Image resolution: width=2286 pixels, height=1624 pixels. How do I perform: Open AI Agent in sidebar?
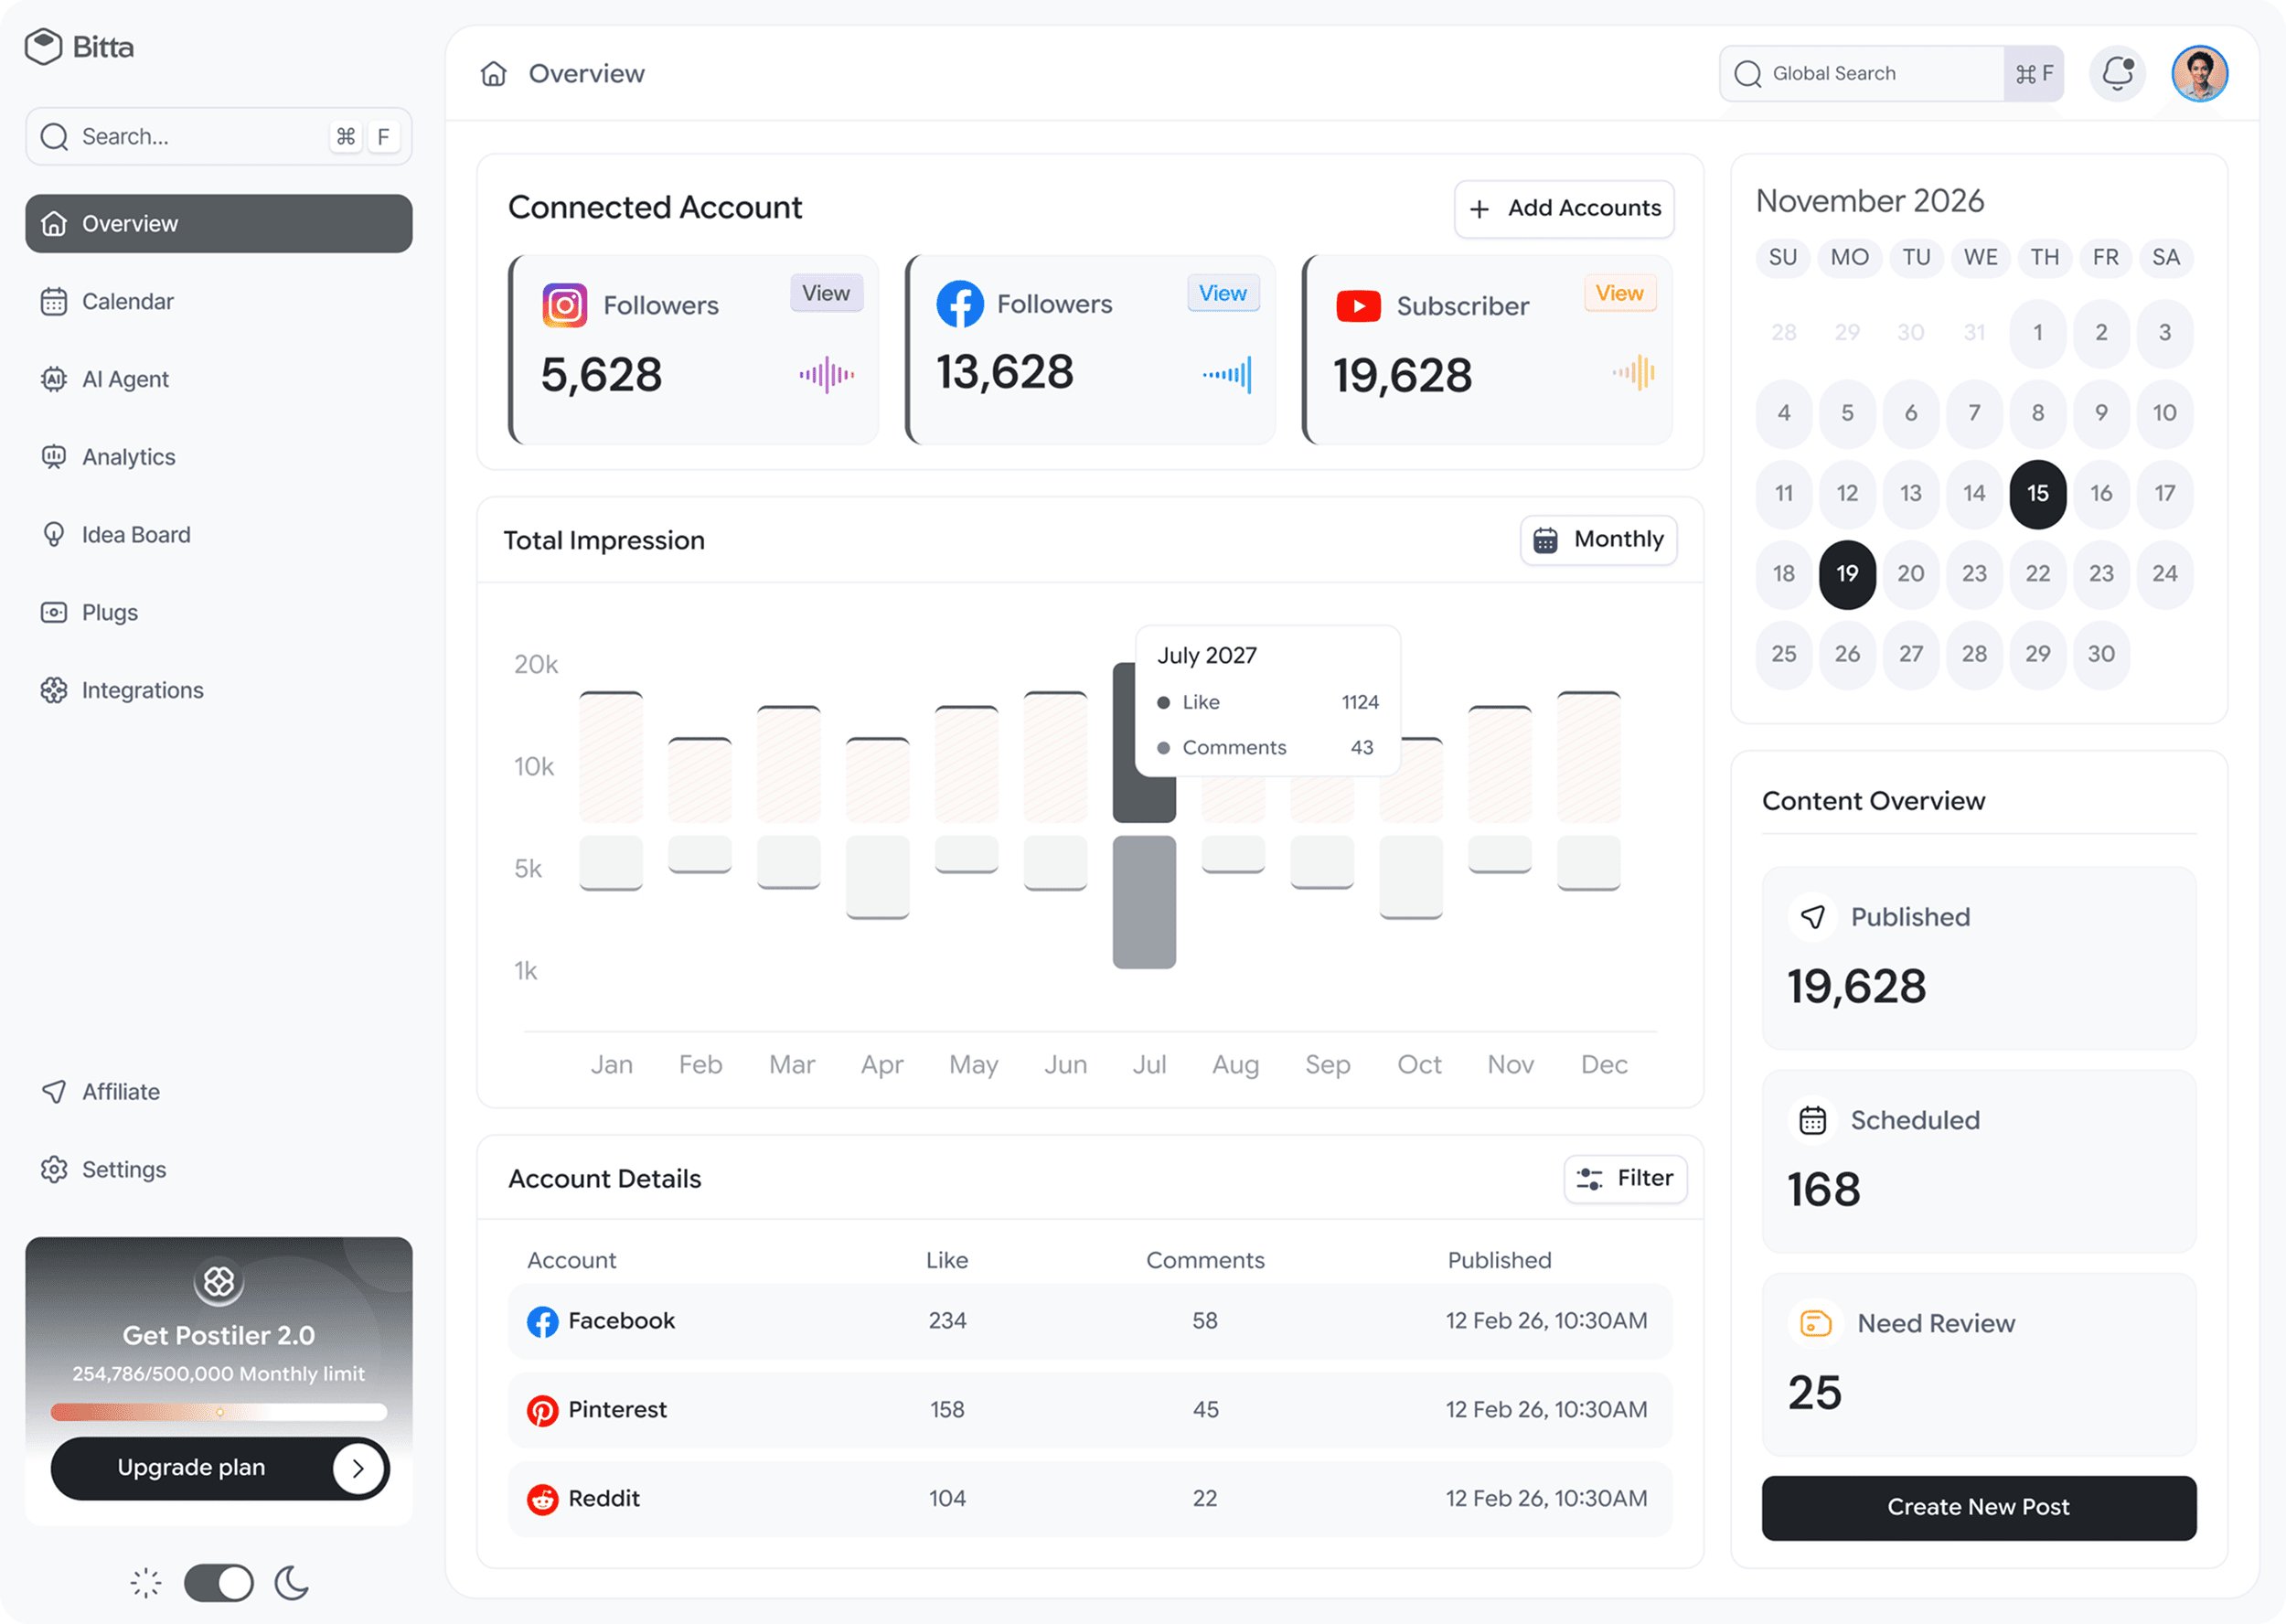click(219, 379)
